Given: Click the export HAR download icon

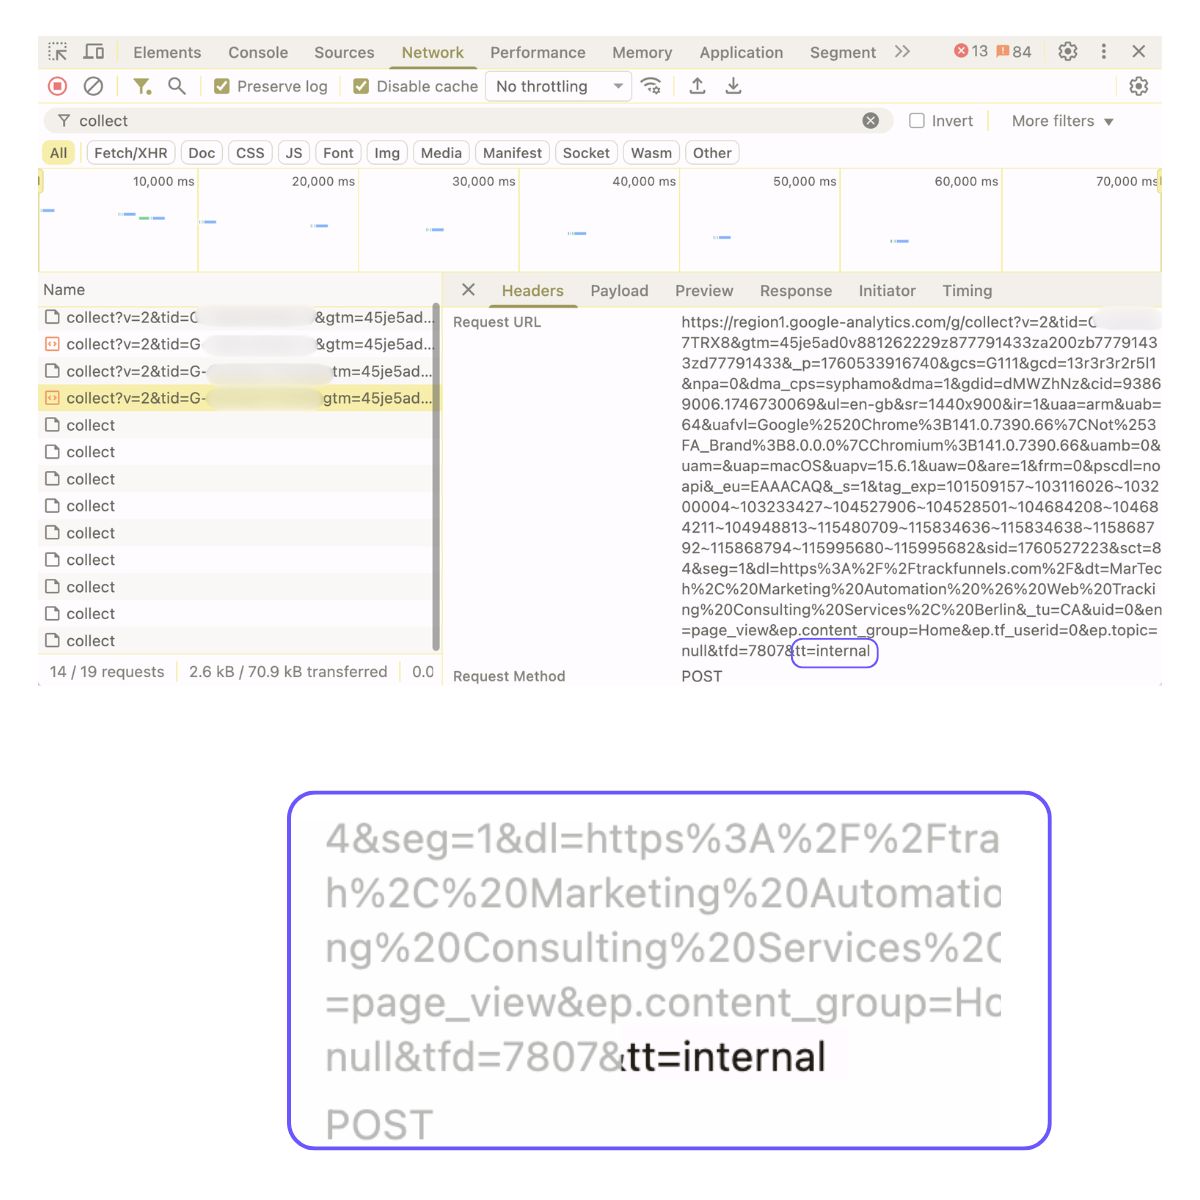Looking at the screenshot, I should coord(733,87).
